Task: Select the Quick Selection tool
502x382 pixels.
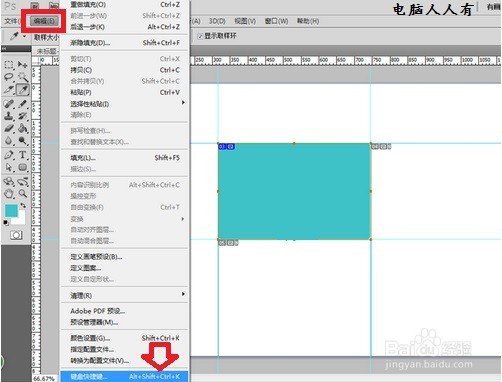Action: [x=23, y=77]
